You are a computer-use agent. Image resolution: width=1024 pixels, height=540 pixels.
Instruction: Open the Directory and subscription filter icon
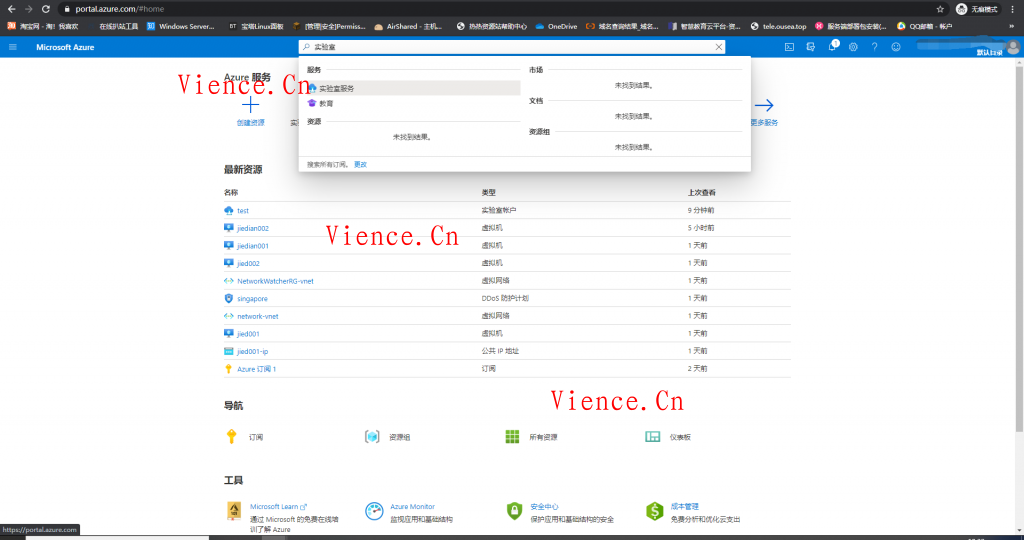click(x=810, y=47)
